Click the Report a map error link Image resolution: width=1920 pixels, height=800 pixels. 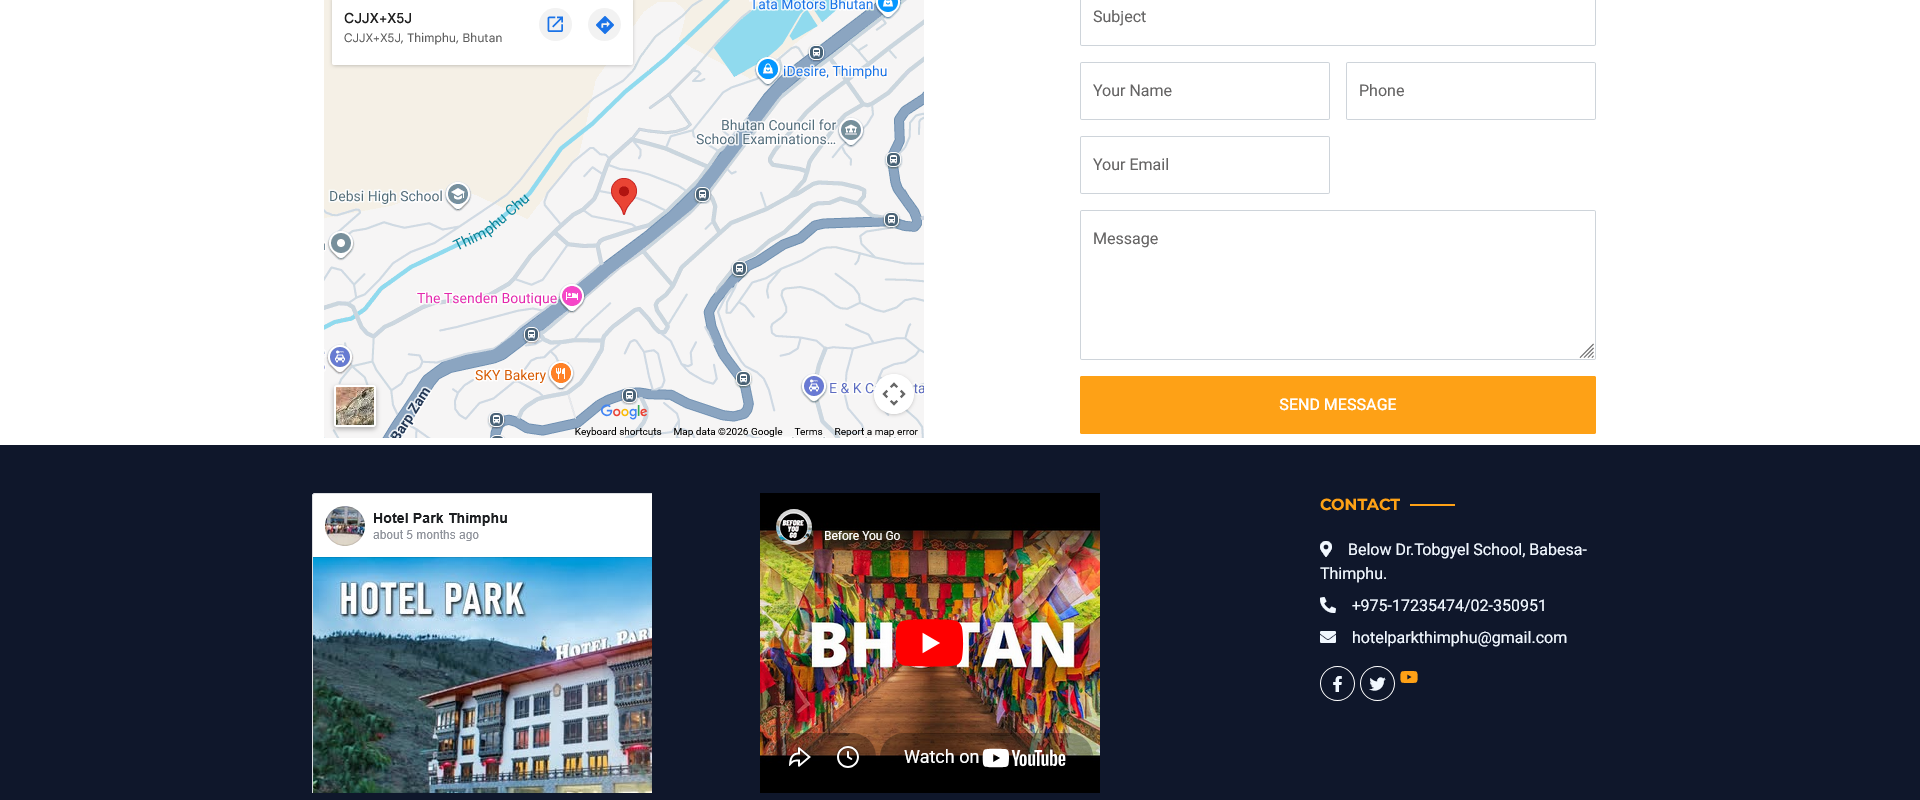click(x=875, y=432)
